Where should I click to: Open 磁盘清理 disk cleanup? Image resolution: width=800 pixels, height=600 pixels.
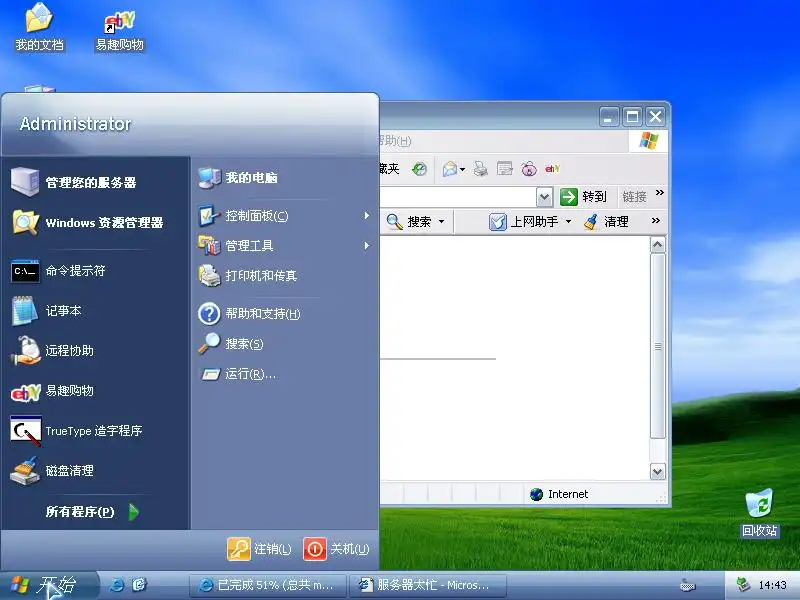coord(52,470)
